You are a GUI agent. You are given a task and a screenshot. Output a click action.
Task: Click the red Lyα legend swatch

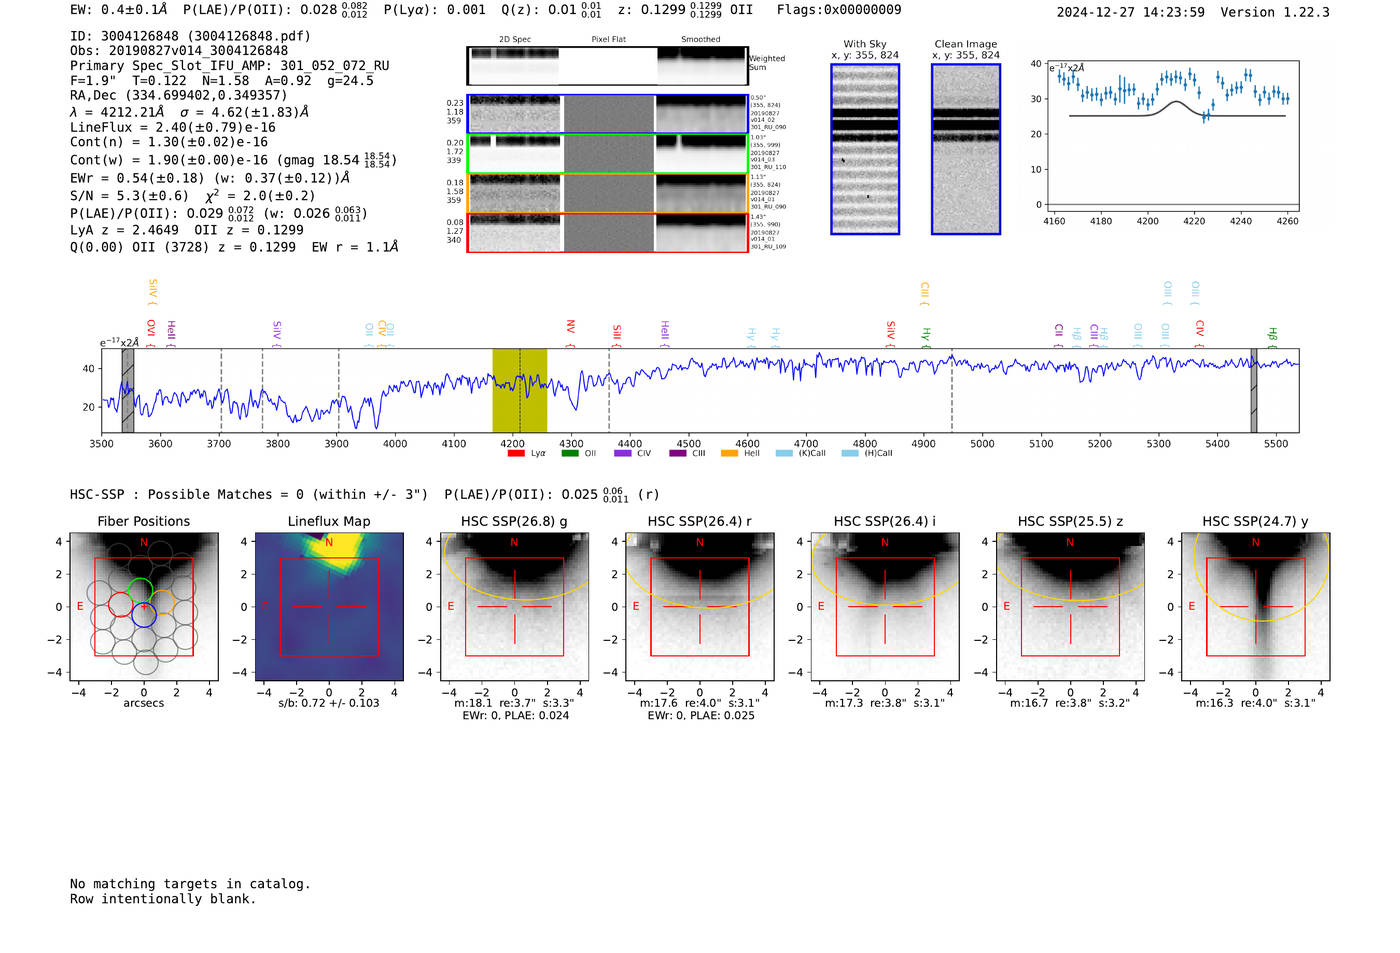coord(516,453)
